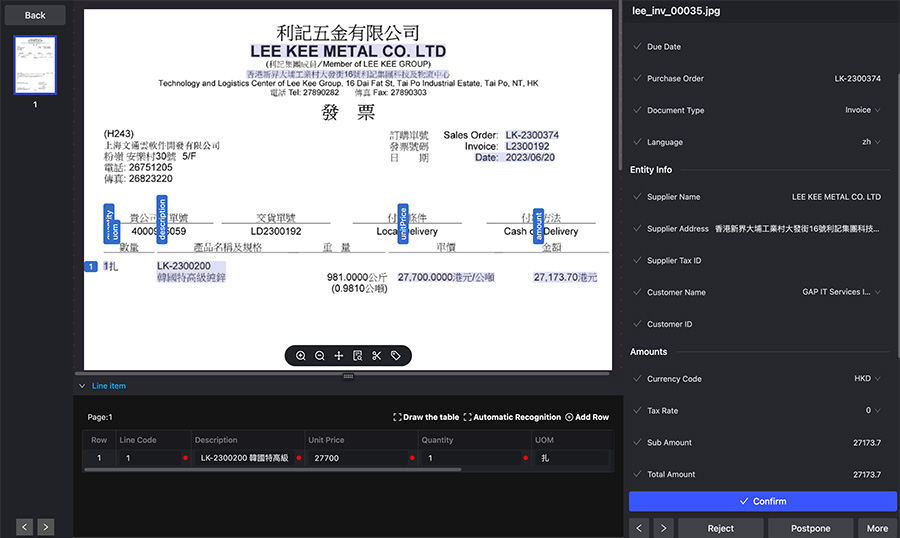The height and width of the screenshot is (538, 900).
Task: Click red dot next to Description field
Action: [x=298, y=458]
